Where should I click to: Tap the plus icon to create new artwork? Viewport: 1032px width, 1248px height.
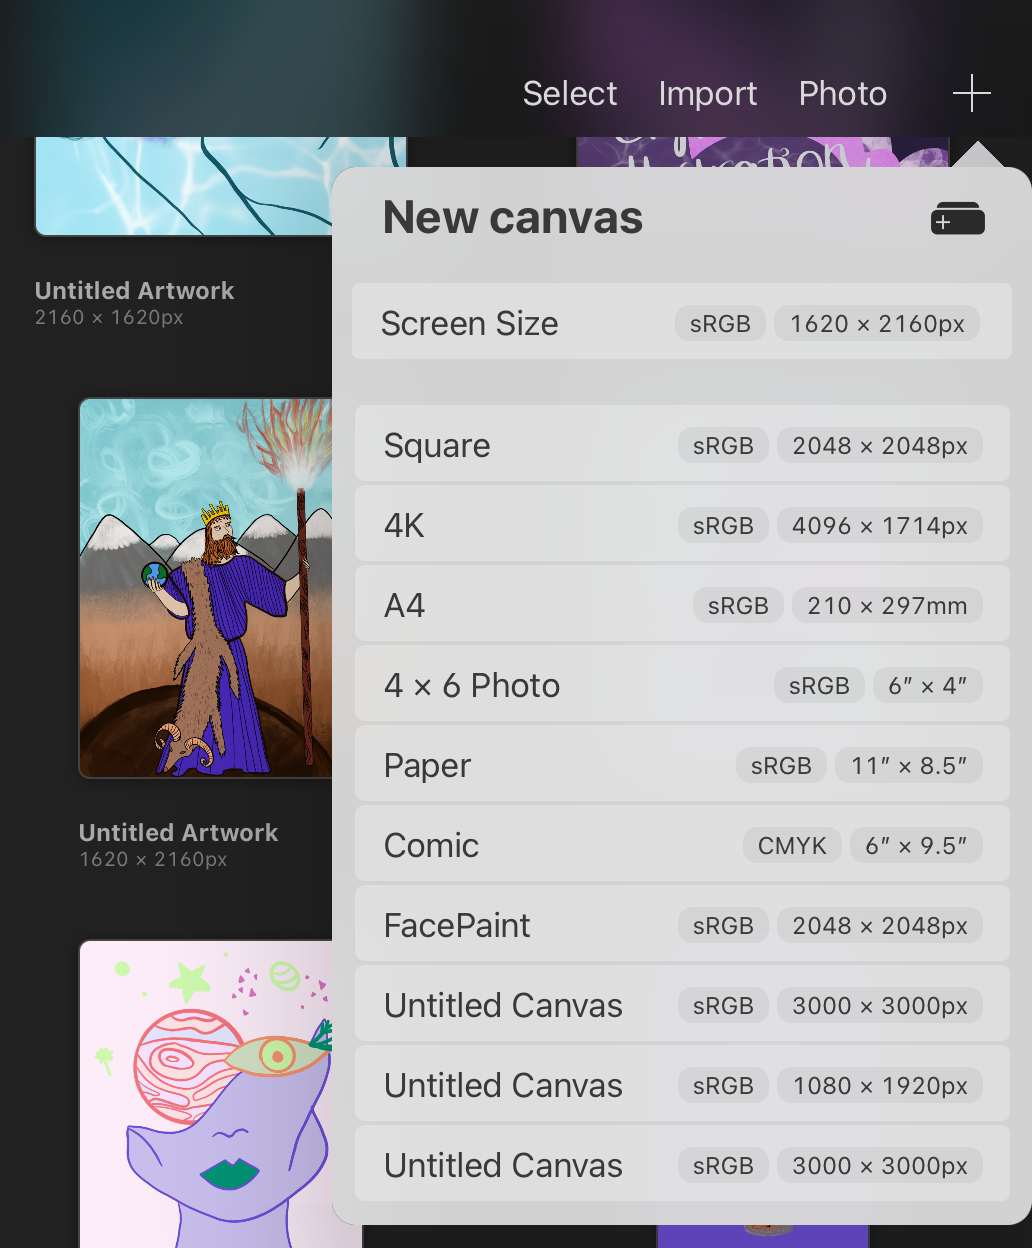[969, 93]
